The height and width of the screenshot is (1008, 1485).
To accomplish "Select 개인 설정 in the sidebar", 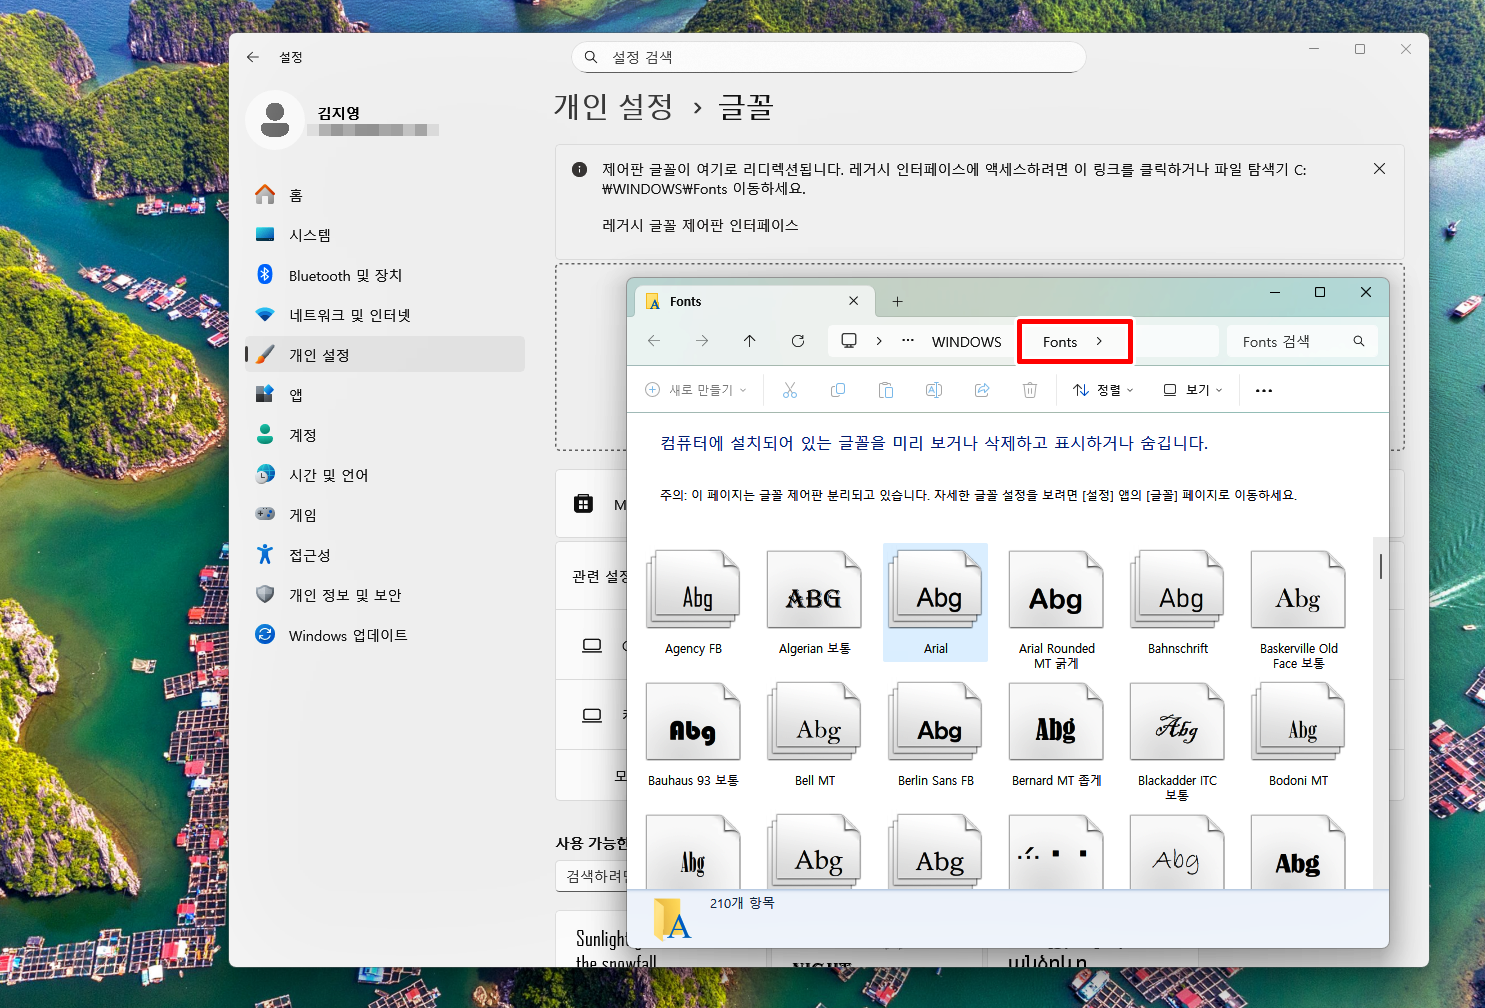I will (x=385, y=355).
